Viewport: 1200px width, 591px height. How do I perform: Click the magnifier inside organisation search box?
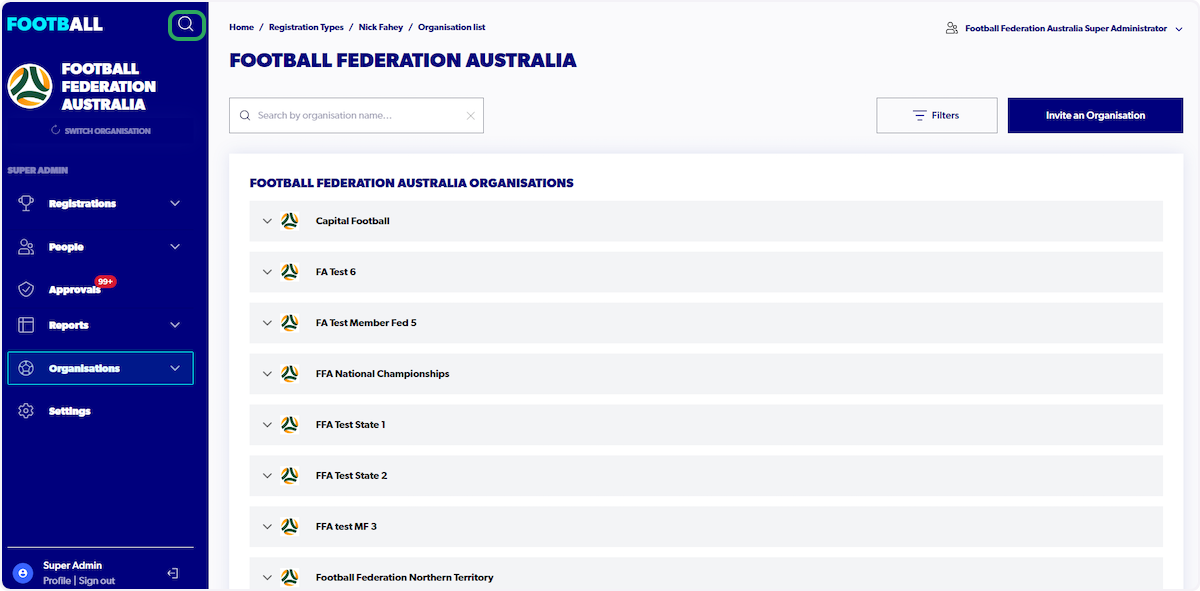[x=245, y=116]
